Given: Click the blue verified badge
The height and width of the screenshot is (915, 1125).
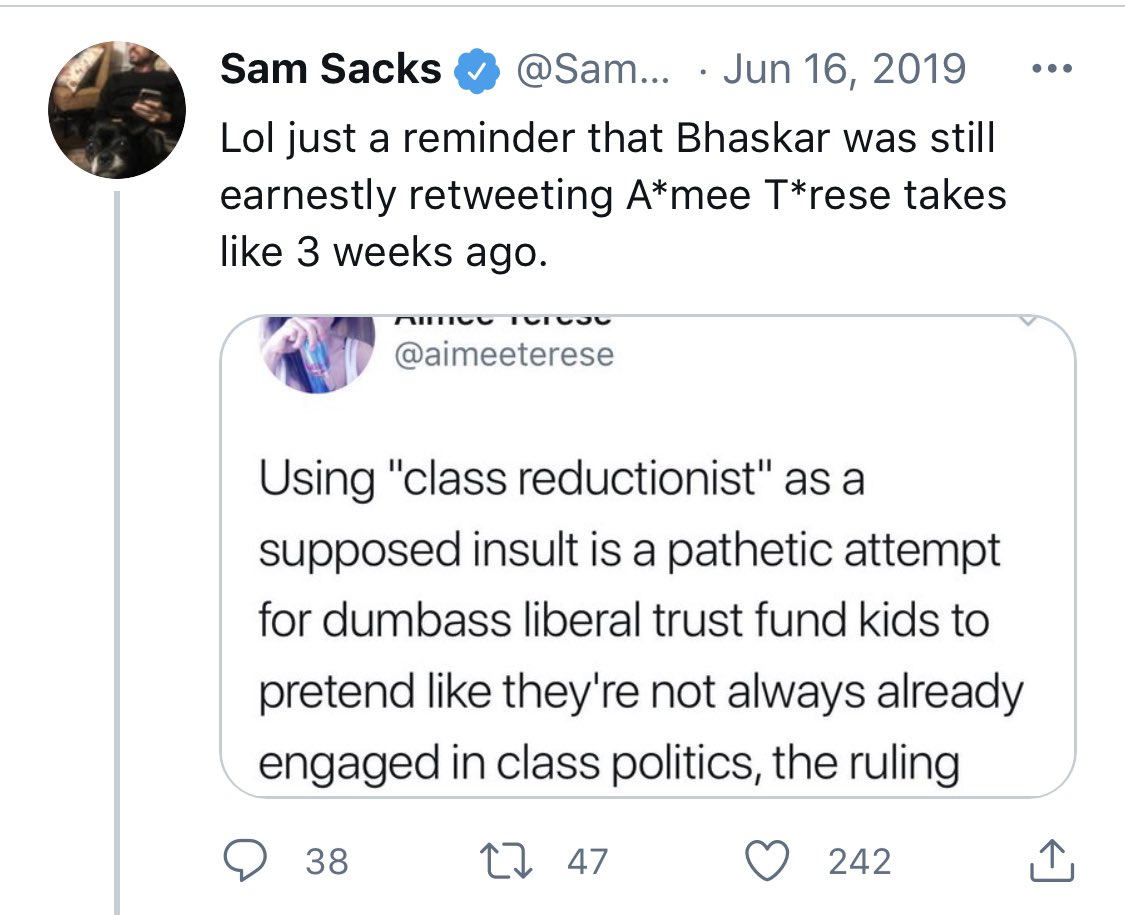Looking at the screenshot, I should 477,70.
